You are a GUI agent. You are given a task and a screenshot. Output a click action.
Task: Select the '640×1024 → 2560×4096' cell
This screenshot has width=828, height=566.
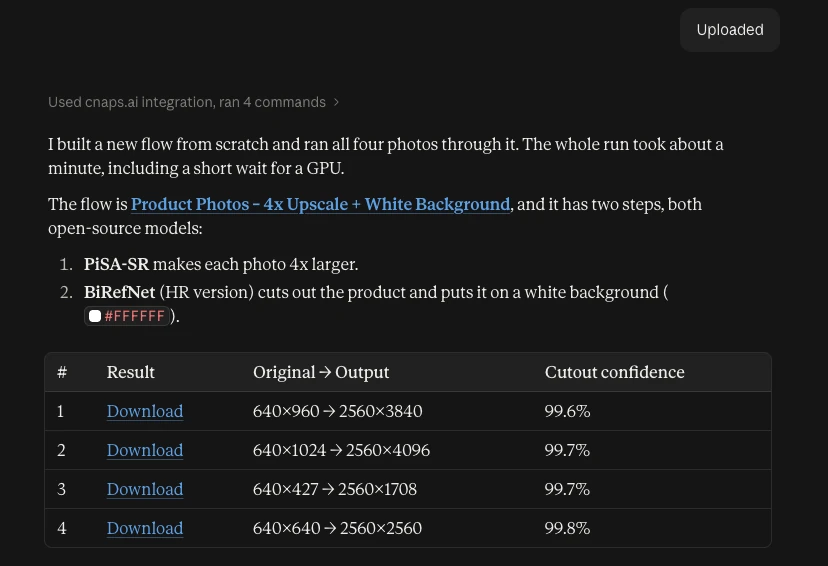341,450
